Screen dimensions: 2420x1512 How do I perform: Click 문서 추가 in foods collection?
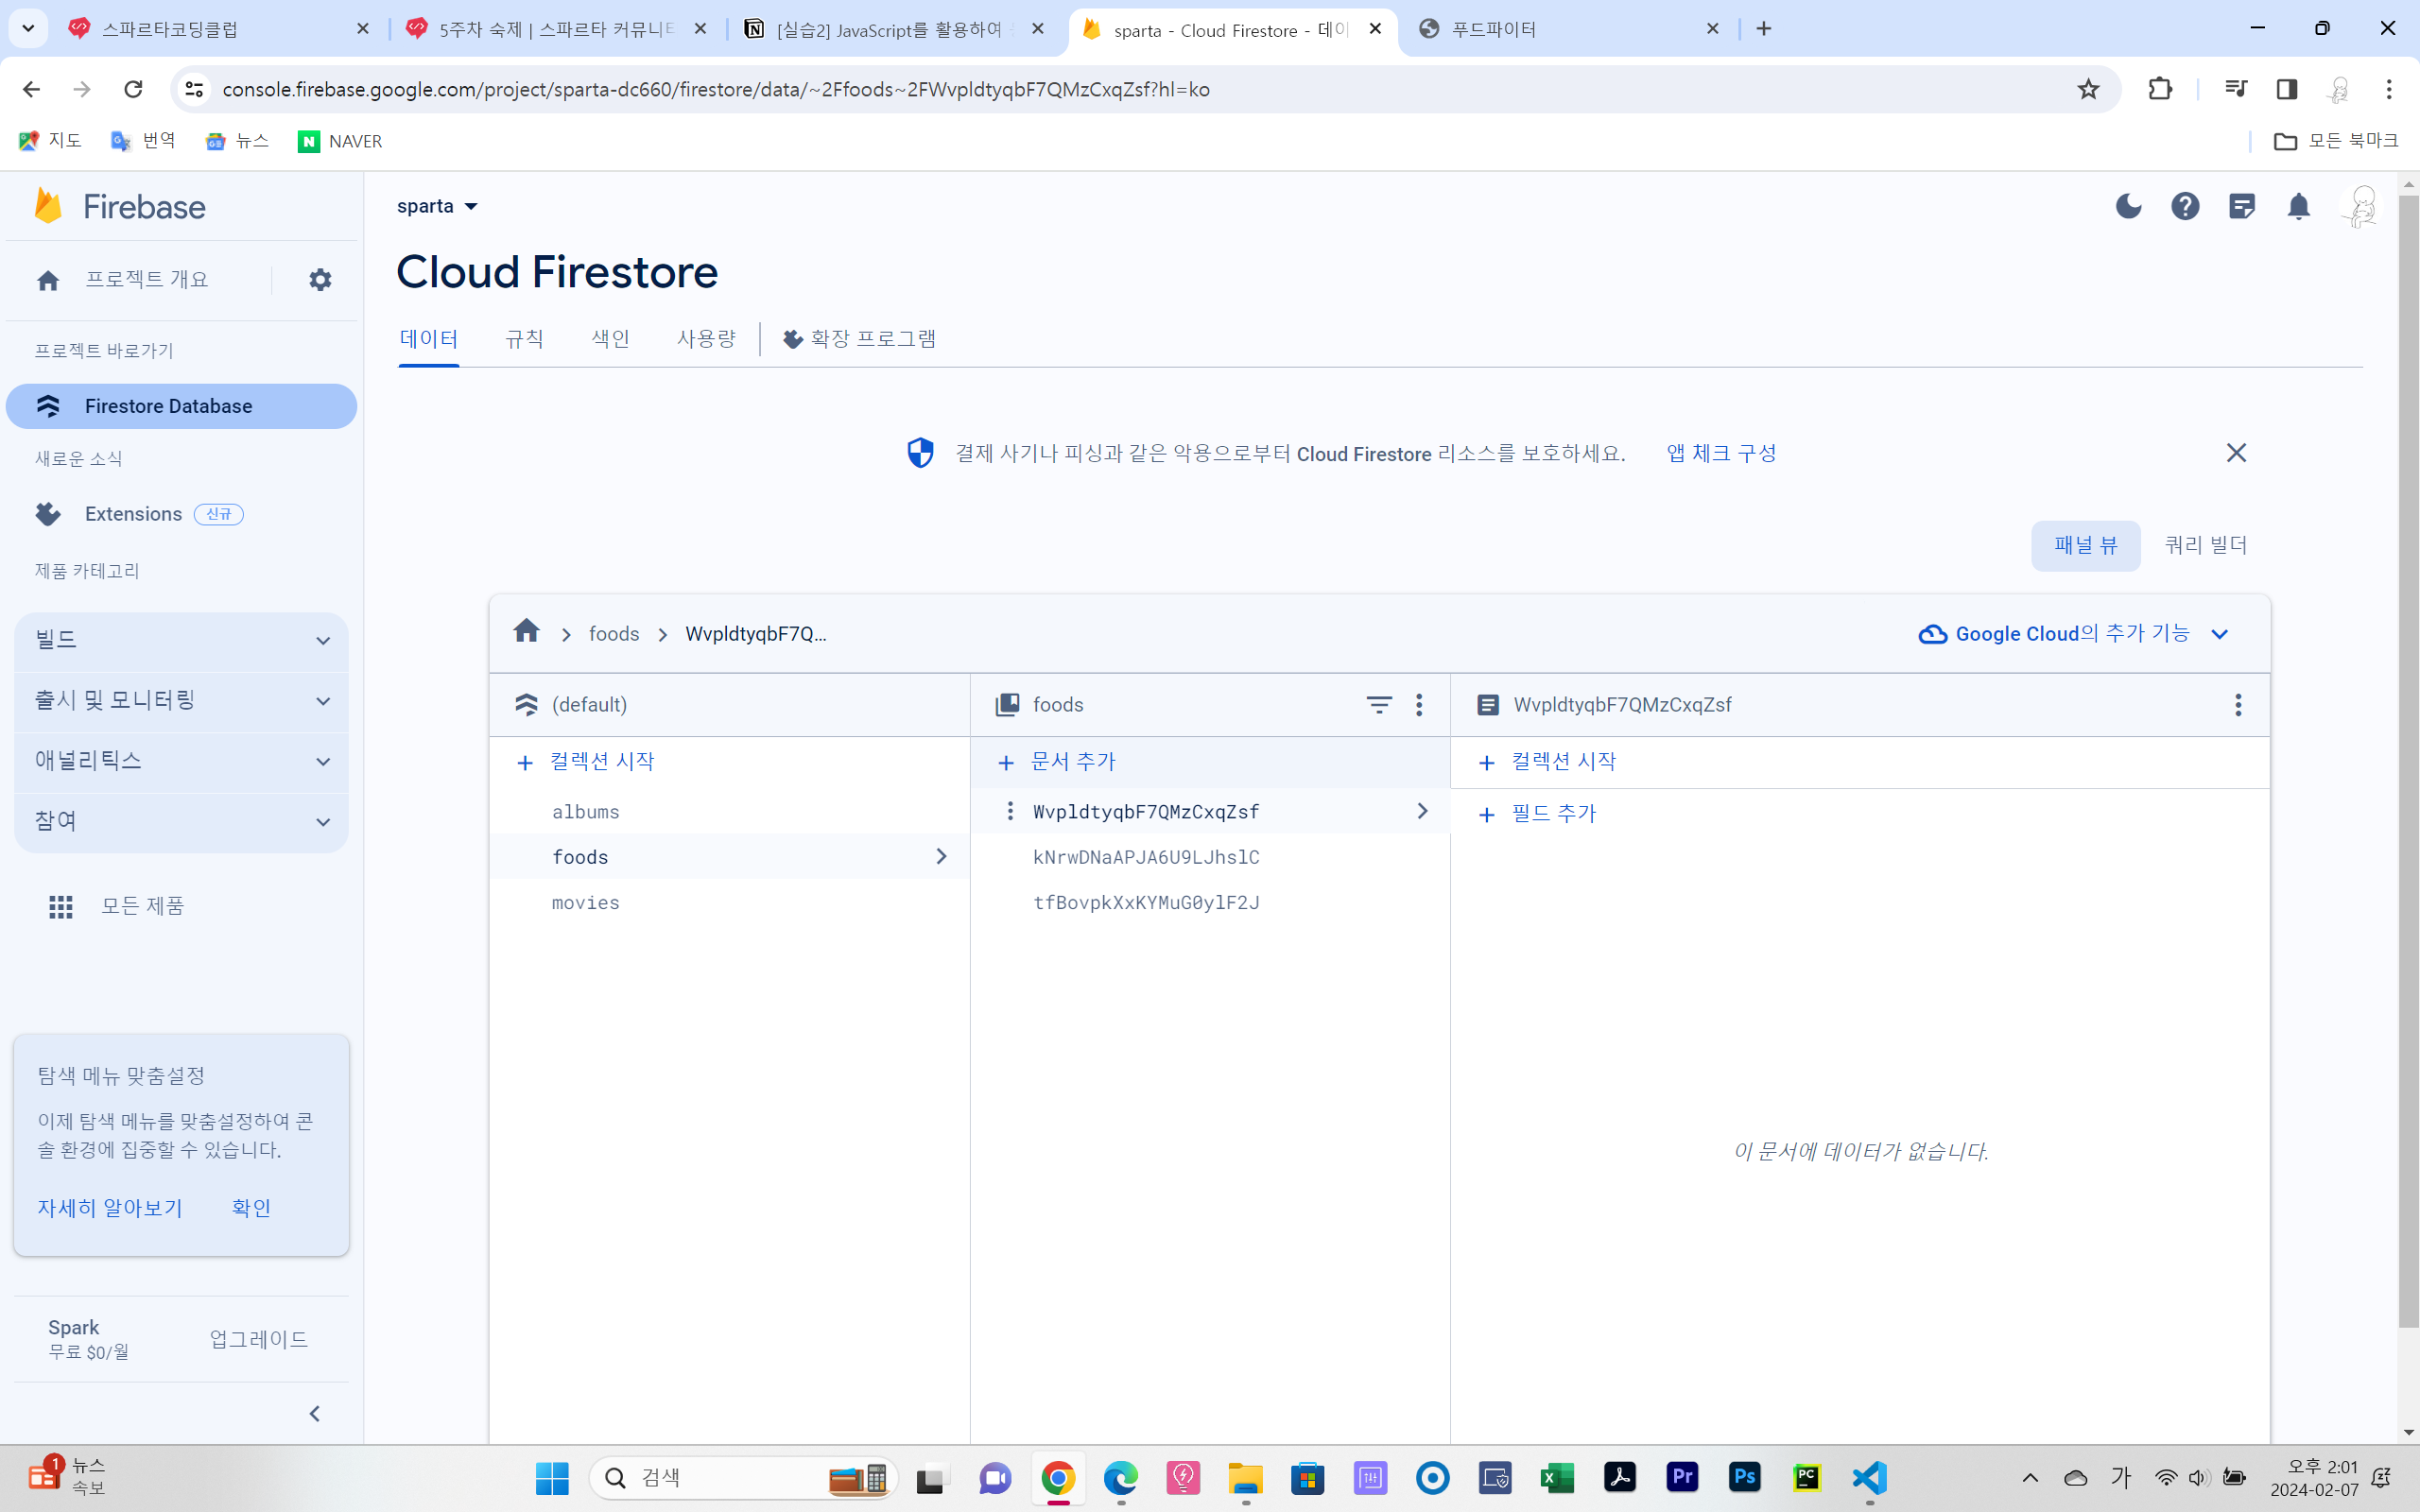pos(1058,762)
